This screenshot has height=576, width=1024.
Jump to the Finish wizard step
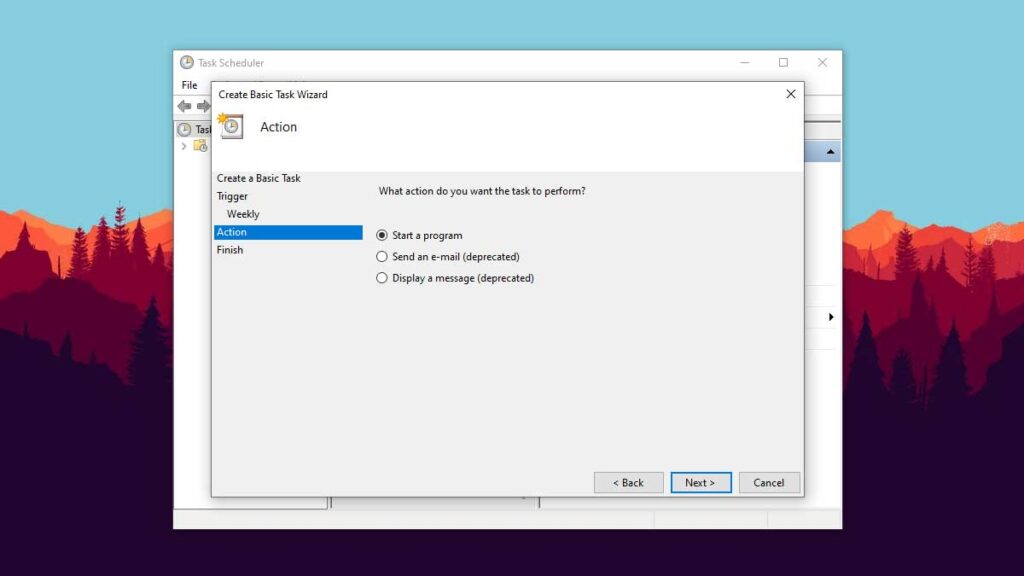click(x=230, y=250)
